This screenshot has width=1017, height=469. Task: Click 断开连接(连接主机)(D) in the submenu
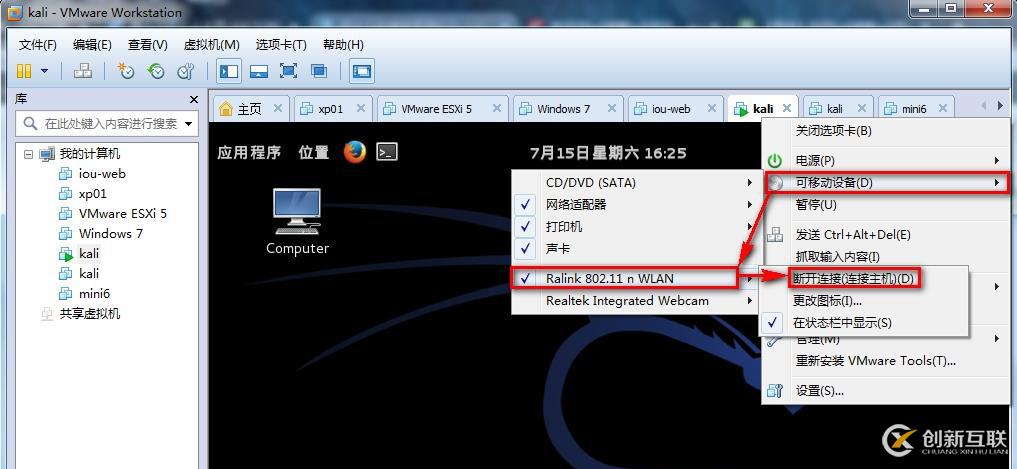854,278
